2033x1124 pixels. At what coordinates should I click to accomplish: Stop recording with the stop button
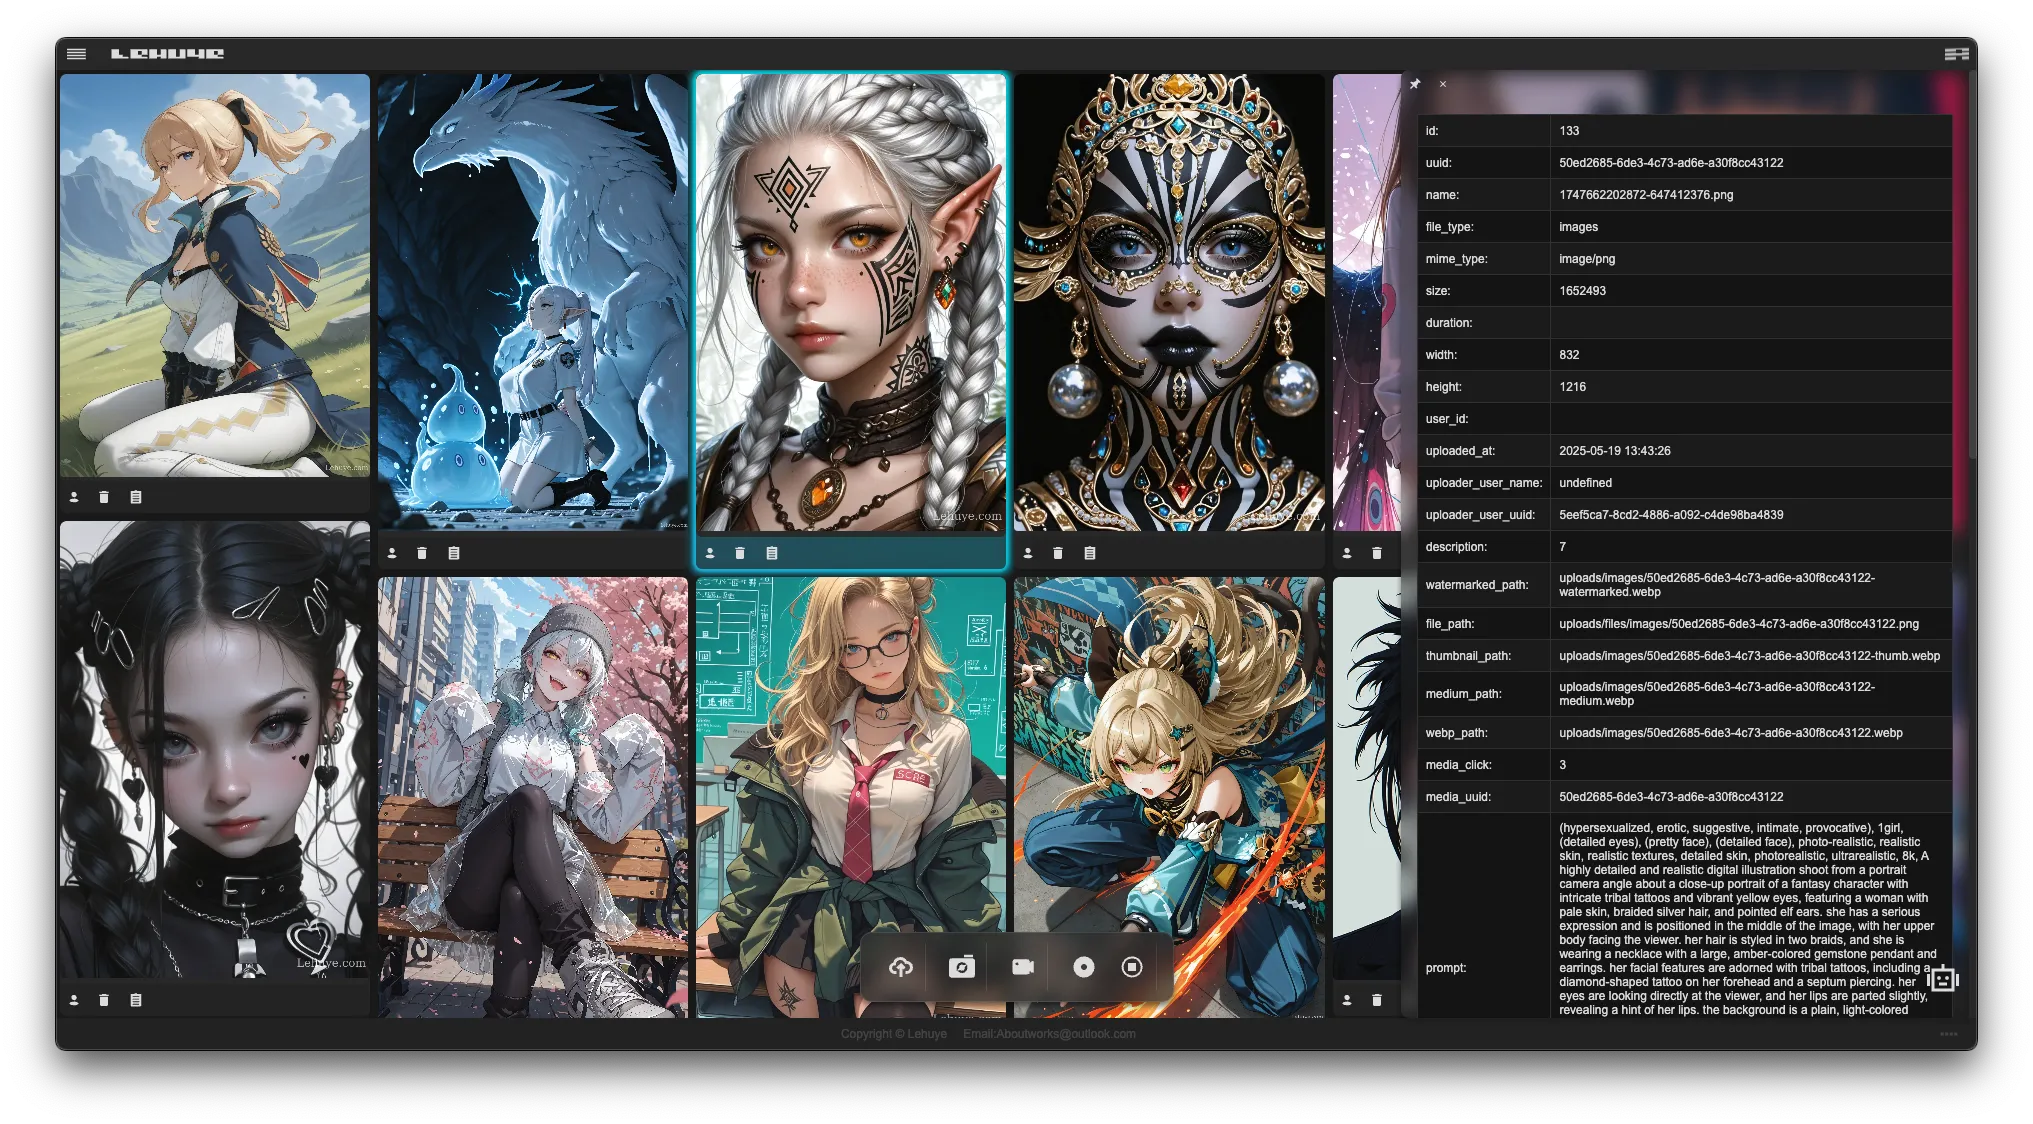1132,967
